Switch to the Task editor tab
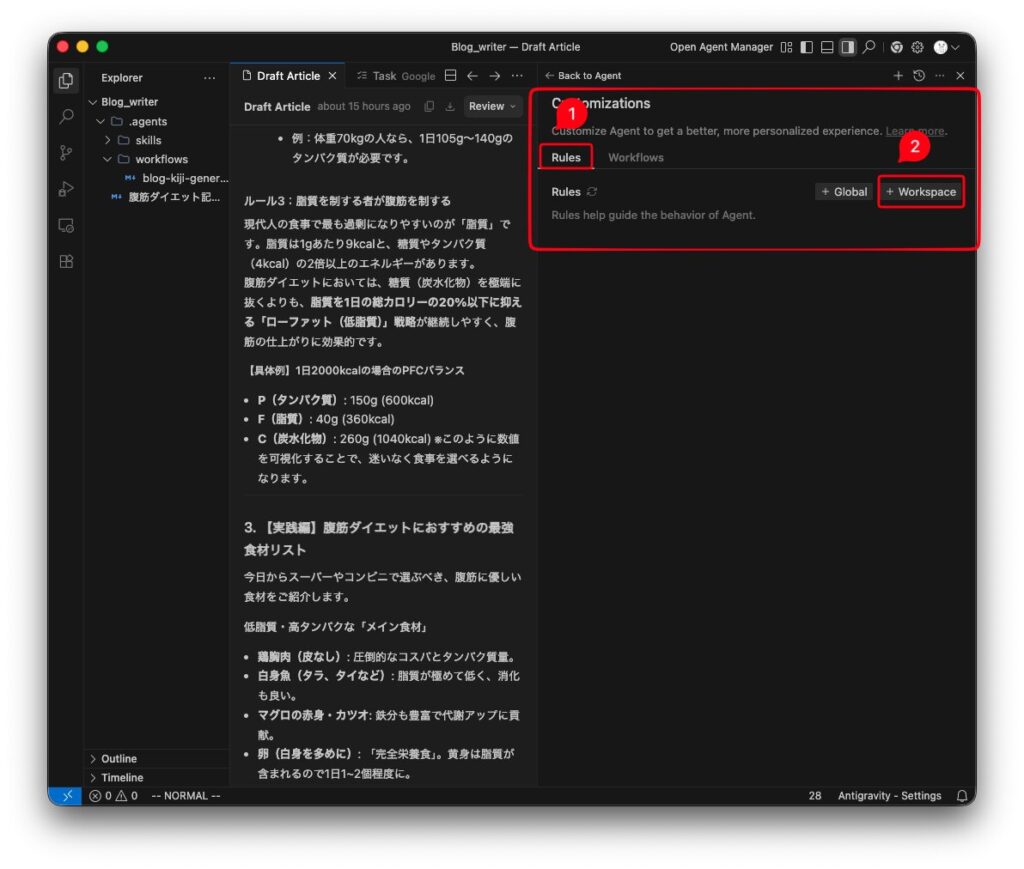Screen dimensions: 1024x869 coord(384,76)
